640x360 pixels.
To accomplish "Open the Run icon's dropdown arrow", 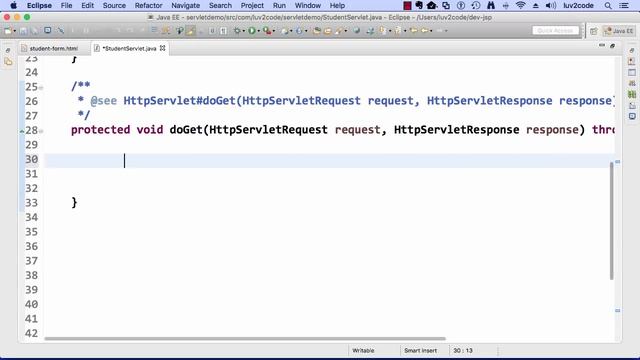I will point(259,31).
